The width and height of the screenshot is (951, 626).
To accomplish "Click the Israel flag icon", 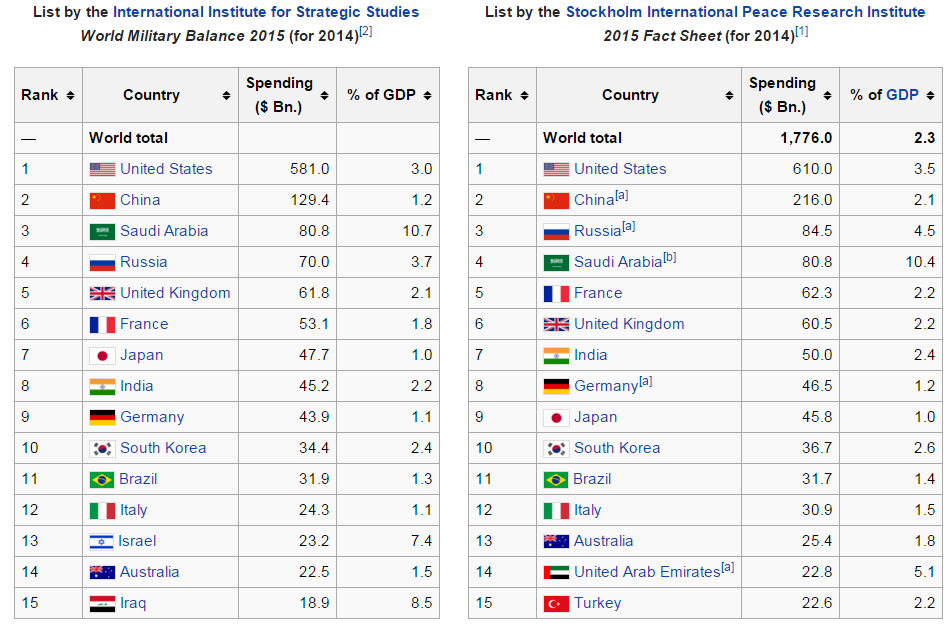I will pos(101,542).
